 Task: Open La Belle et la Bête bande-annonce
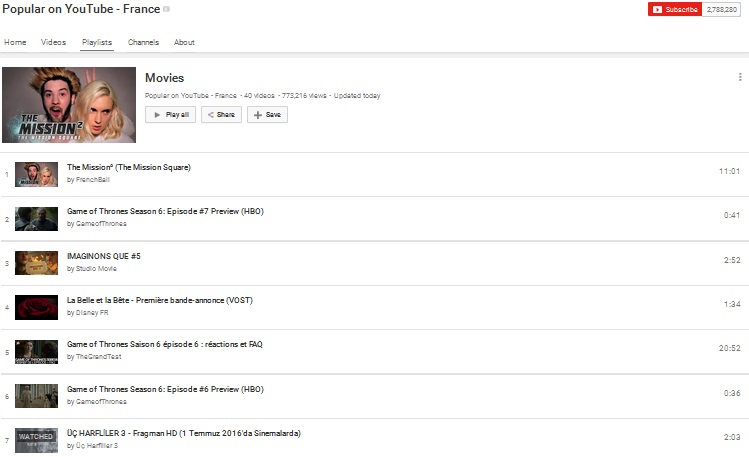click(160, 300)
